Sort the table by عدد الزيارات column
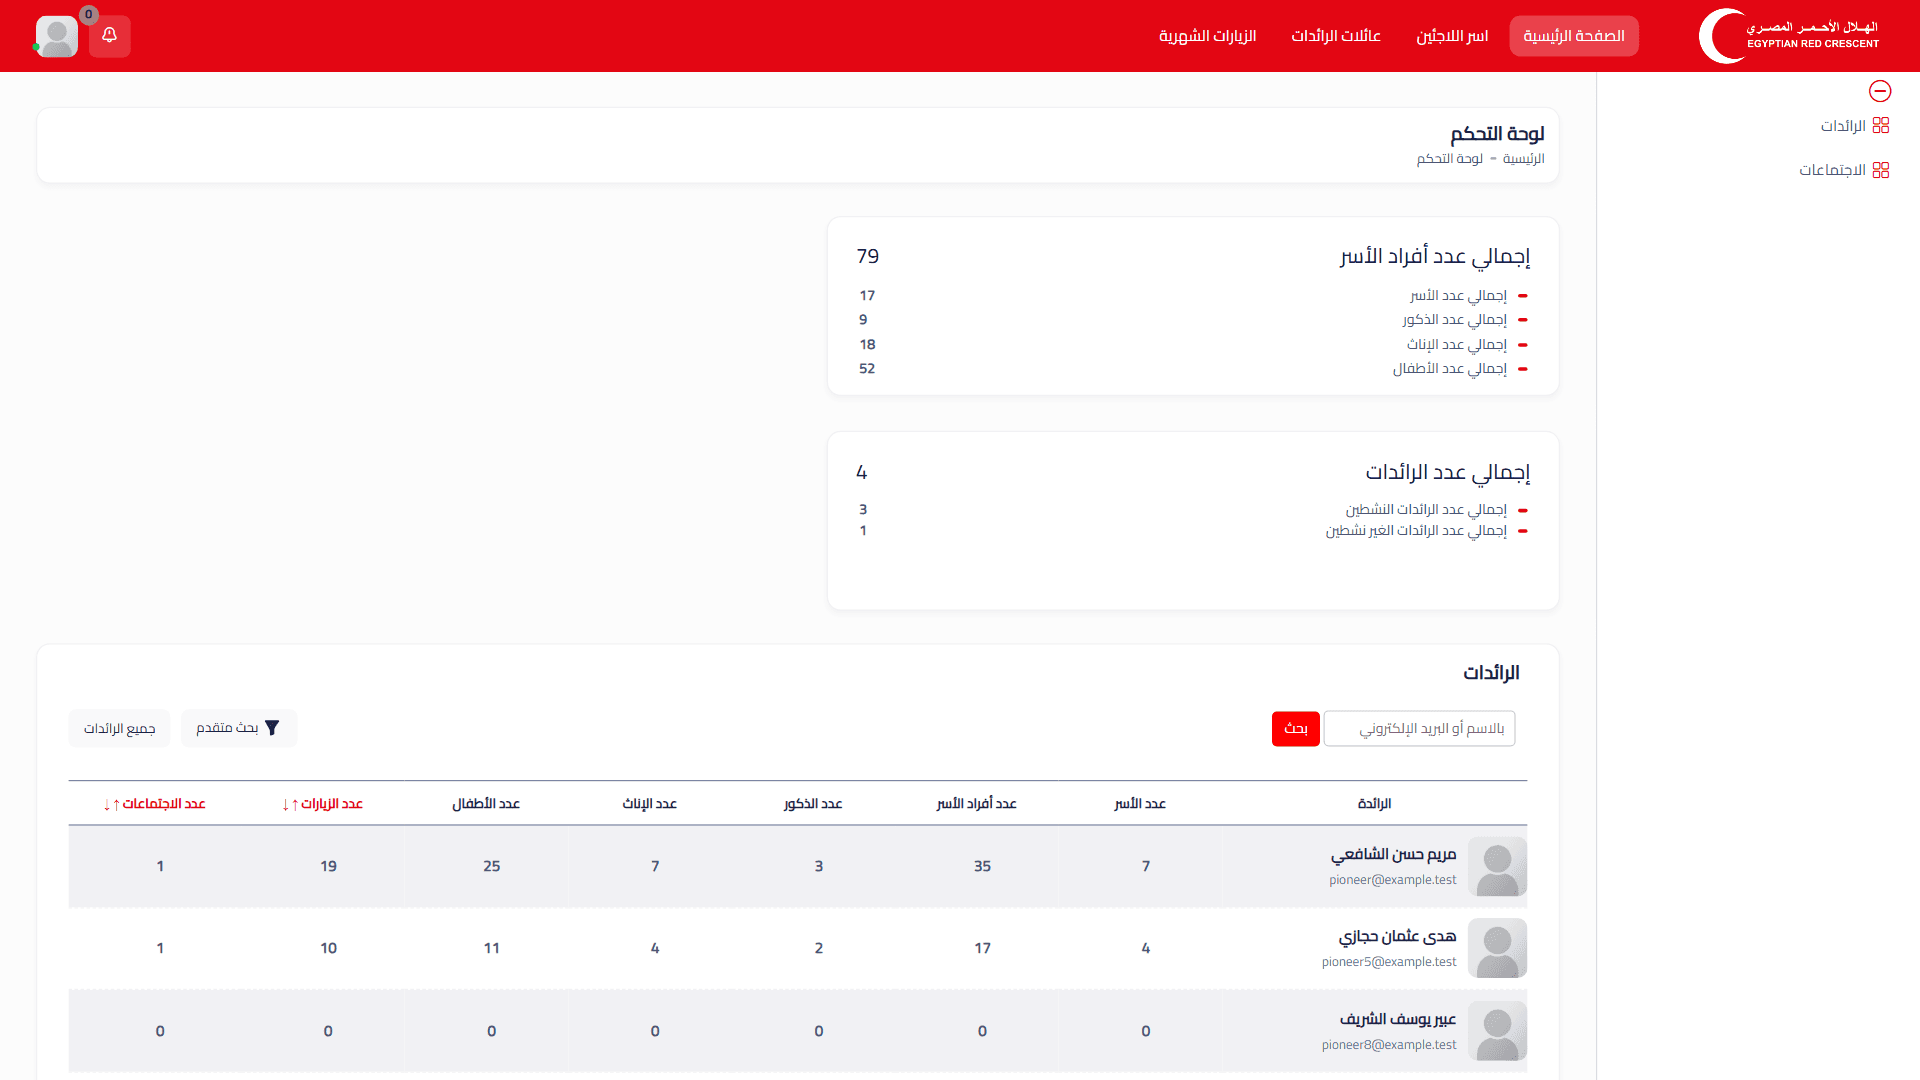This screenshot has height=1080, width=1920. [x=322, y=804]
